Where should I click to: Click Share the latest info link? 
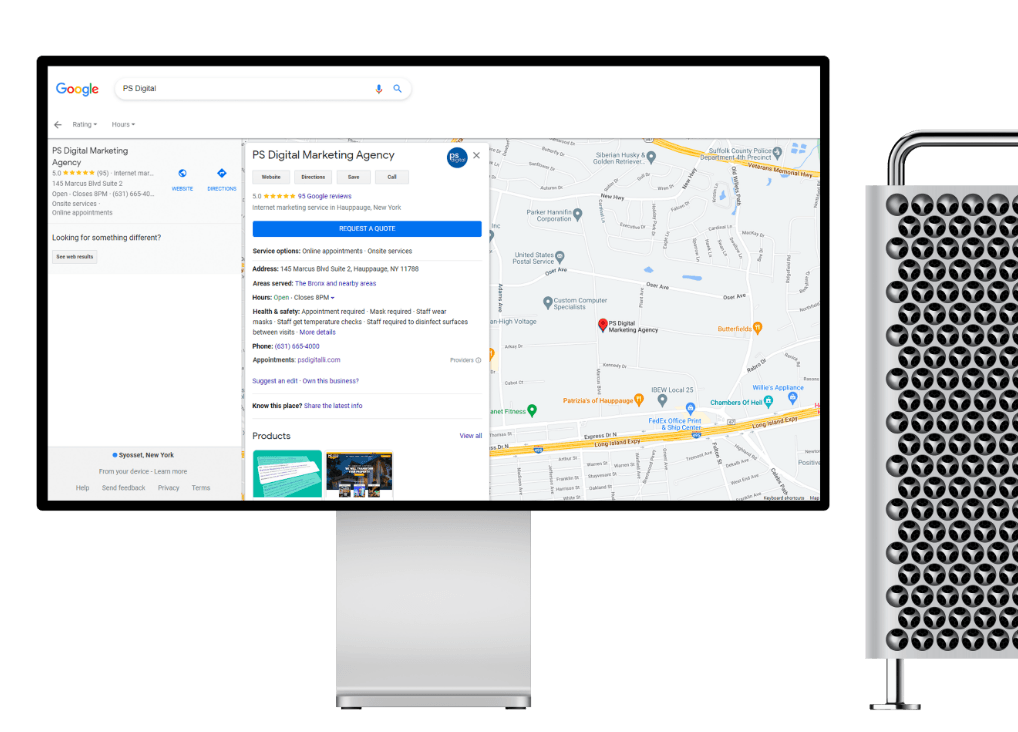coord(333,406)
